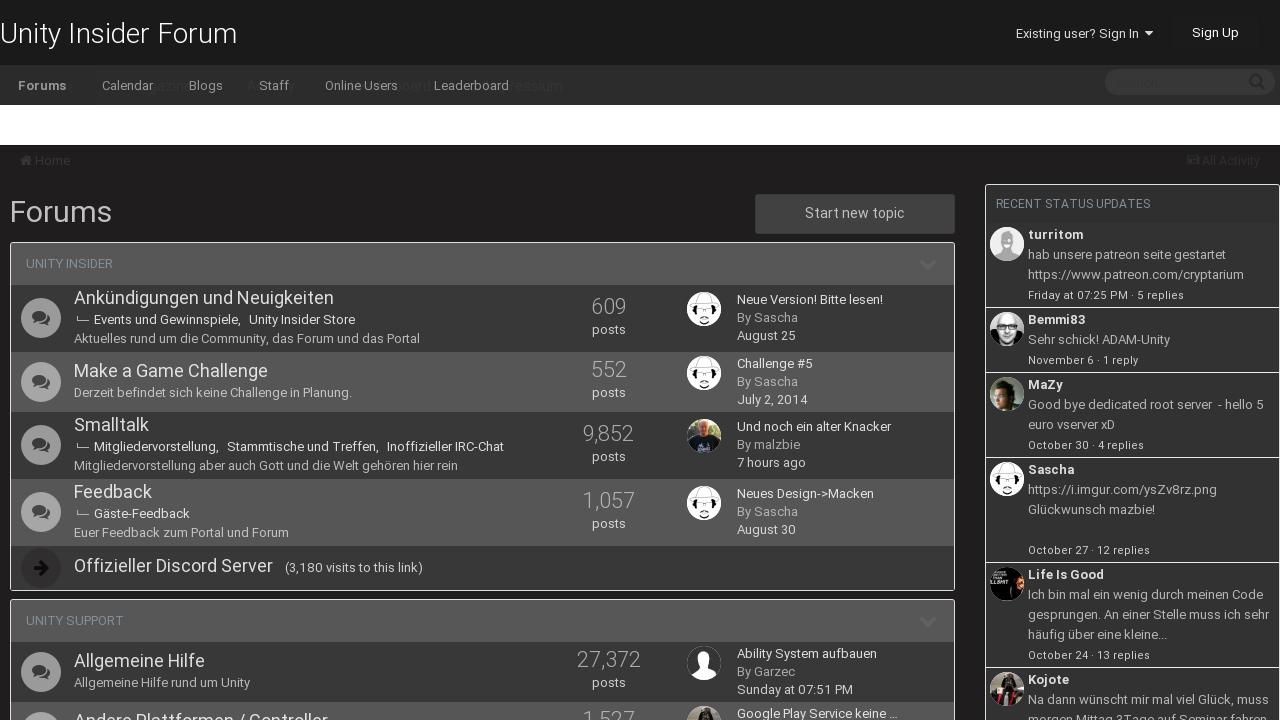Open MaZy profile name link

[x=1045, y=385]
